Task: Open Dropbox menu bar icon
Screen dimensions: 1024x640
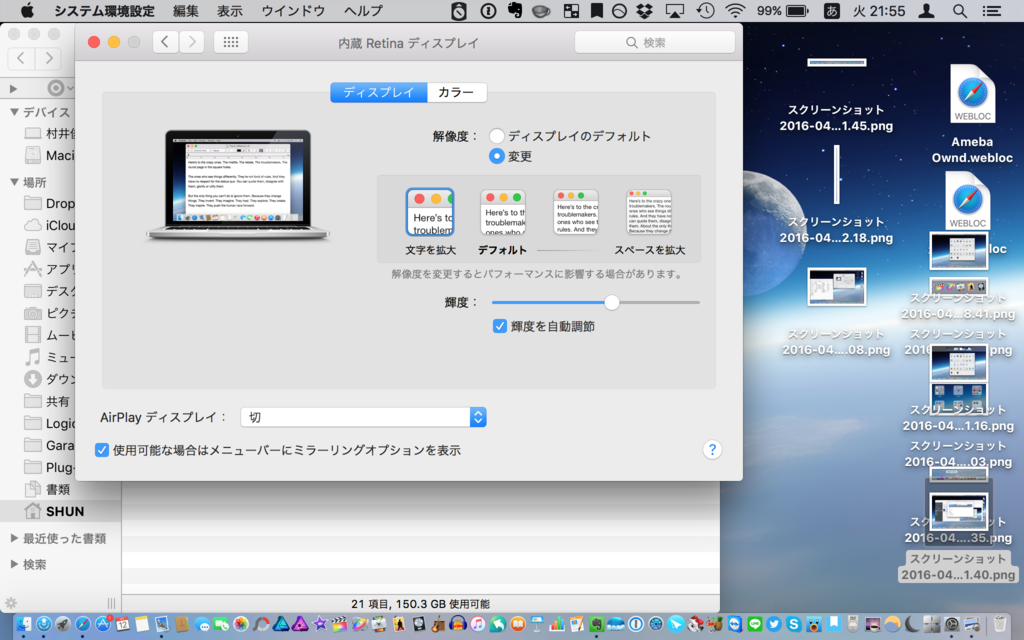Action: (645, 10)
